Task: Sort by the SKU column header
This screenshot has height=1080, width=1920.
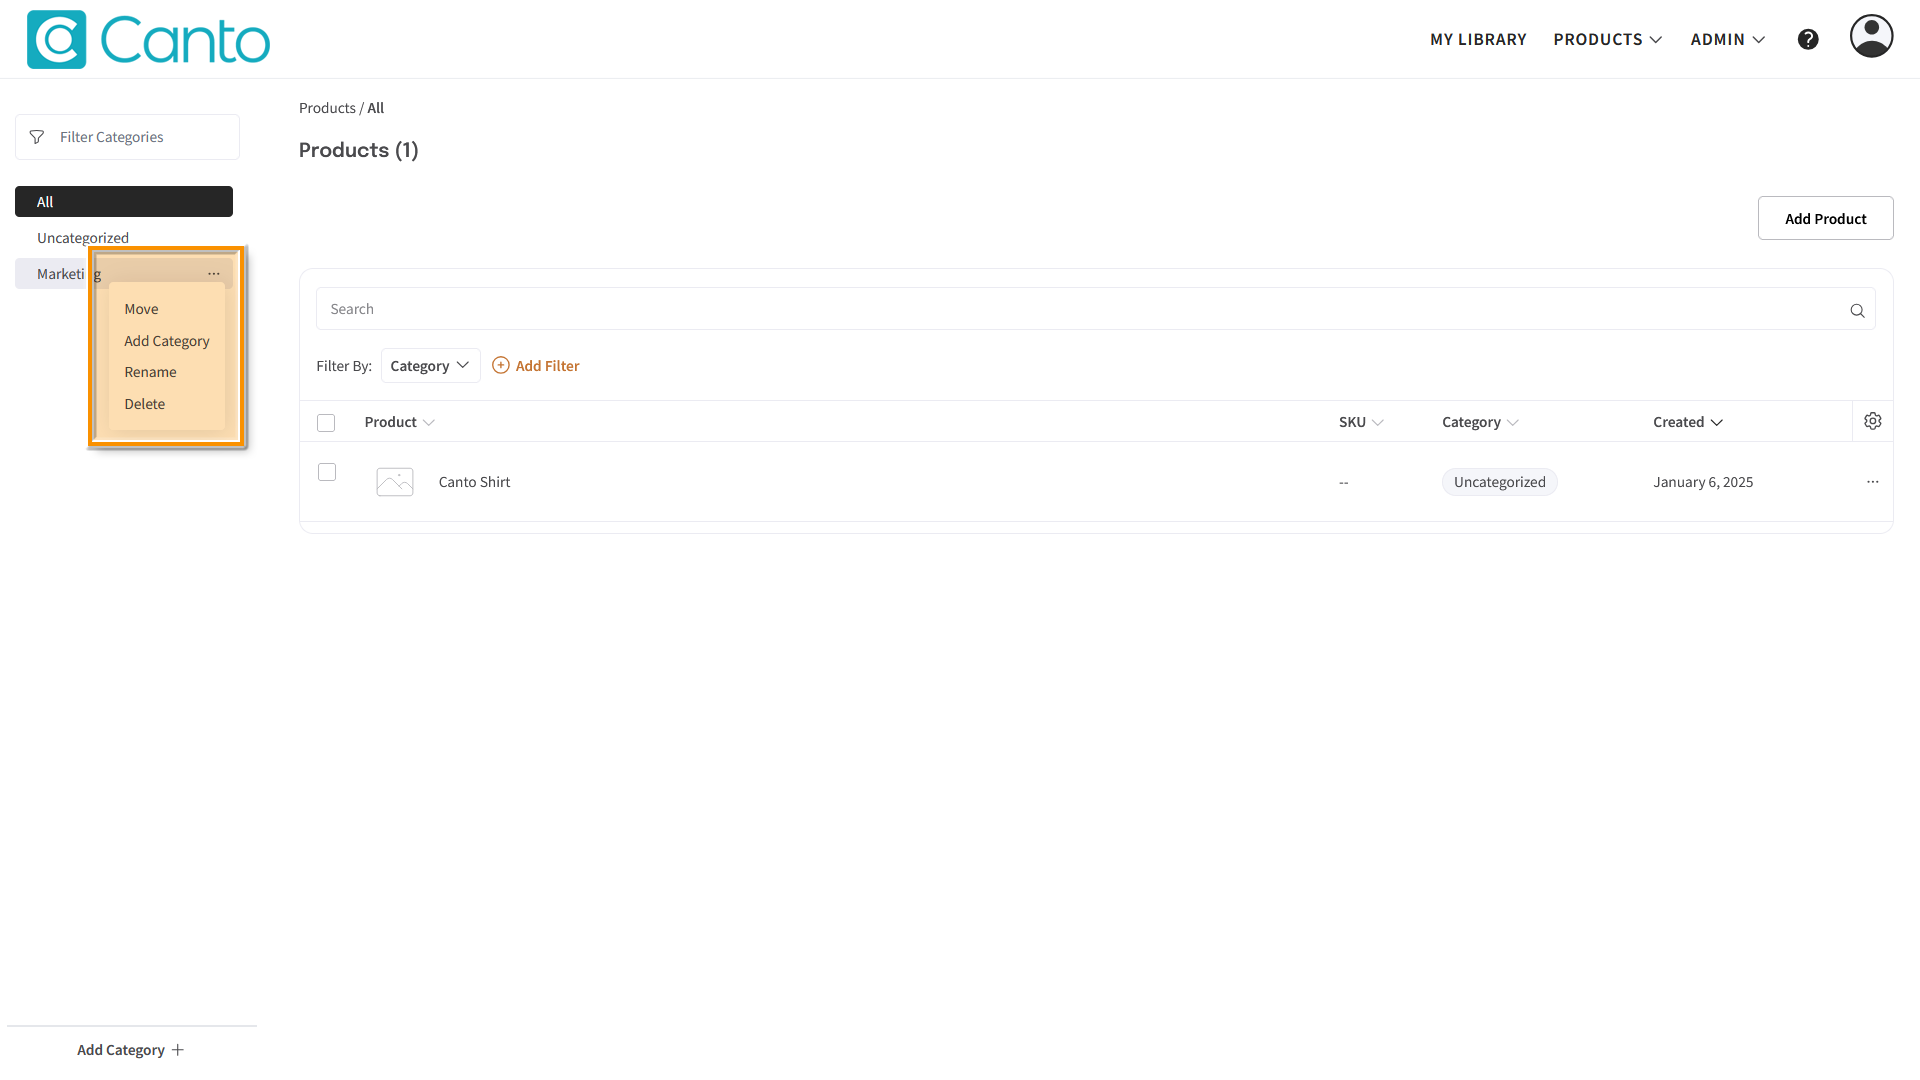Action: [1361, 422]
